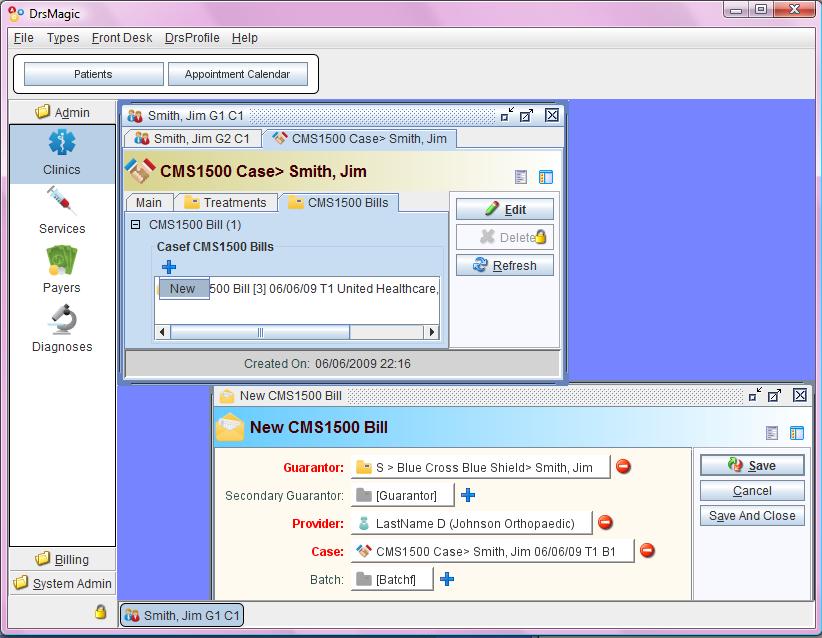This screenshot has height=638, width=822.
Task: Open the Types menu
Action: (x=63, y=38)
